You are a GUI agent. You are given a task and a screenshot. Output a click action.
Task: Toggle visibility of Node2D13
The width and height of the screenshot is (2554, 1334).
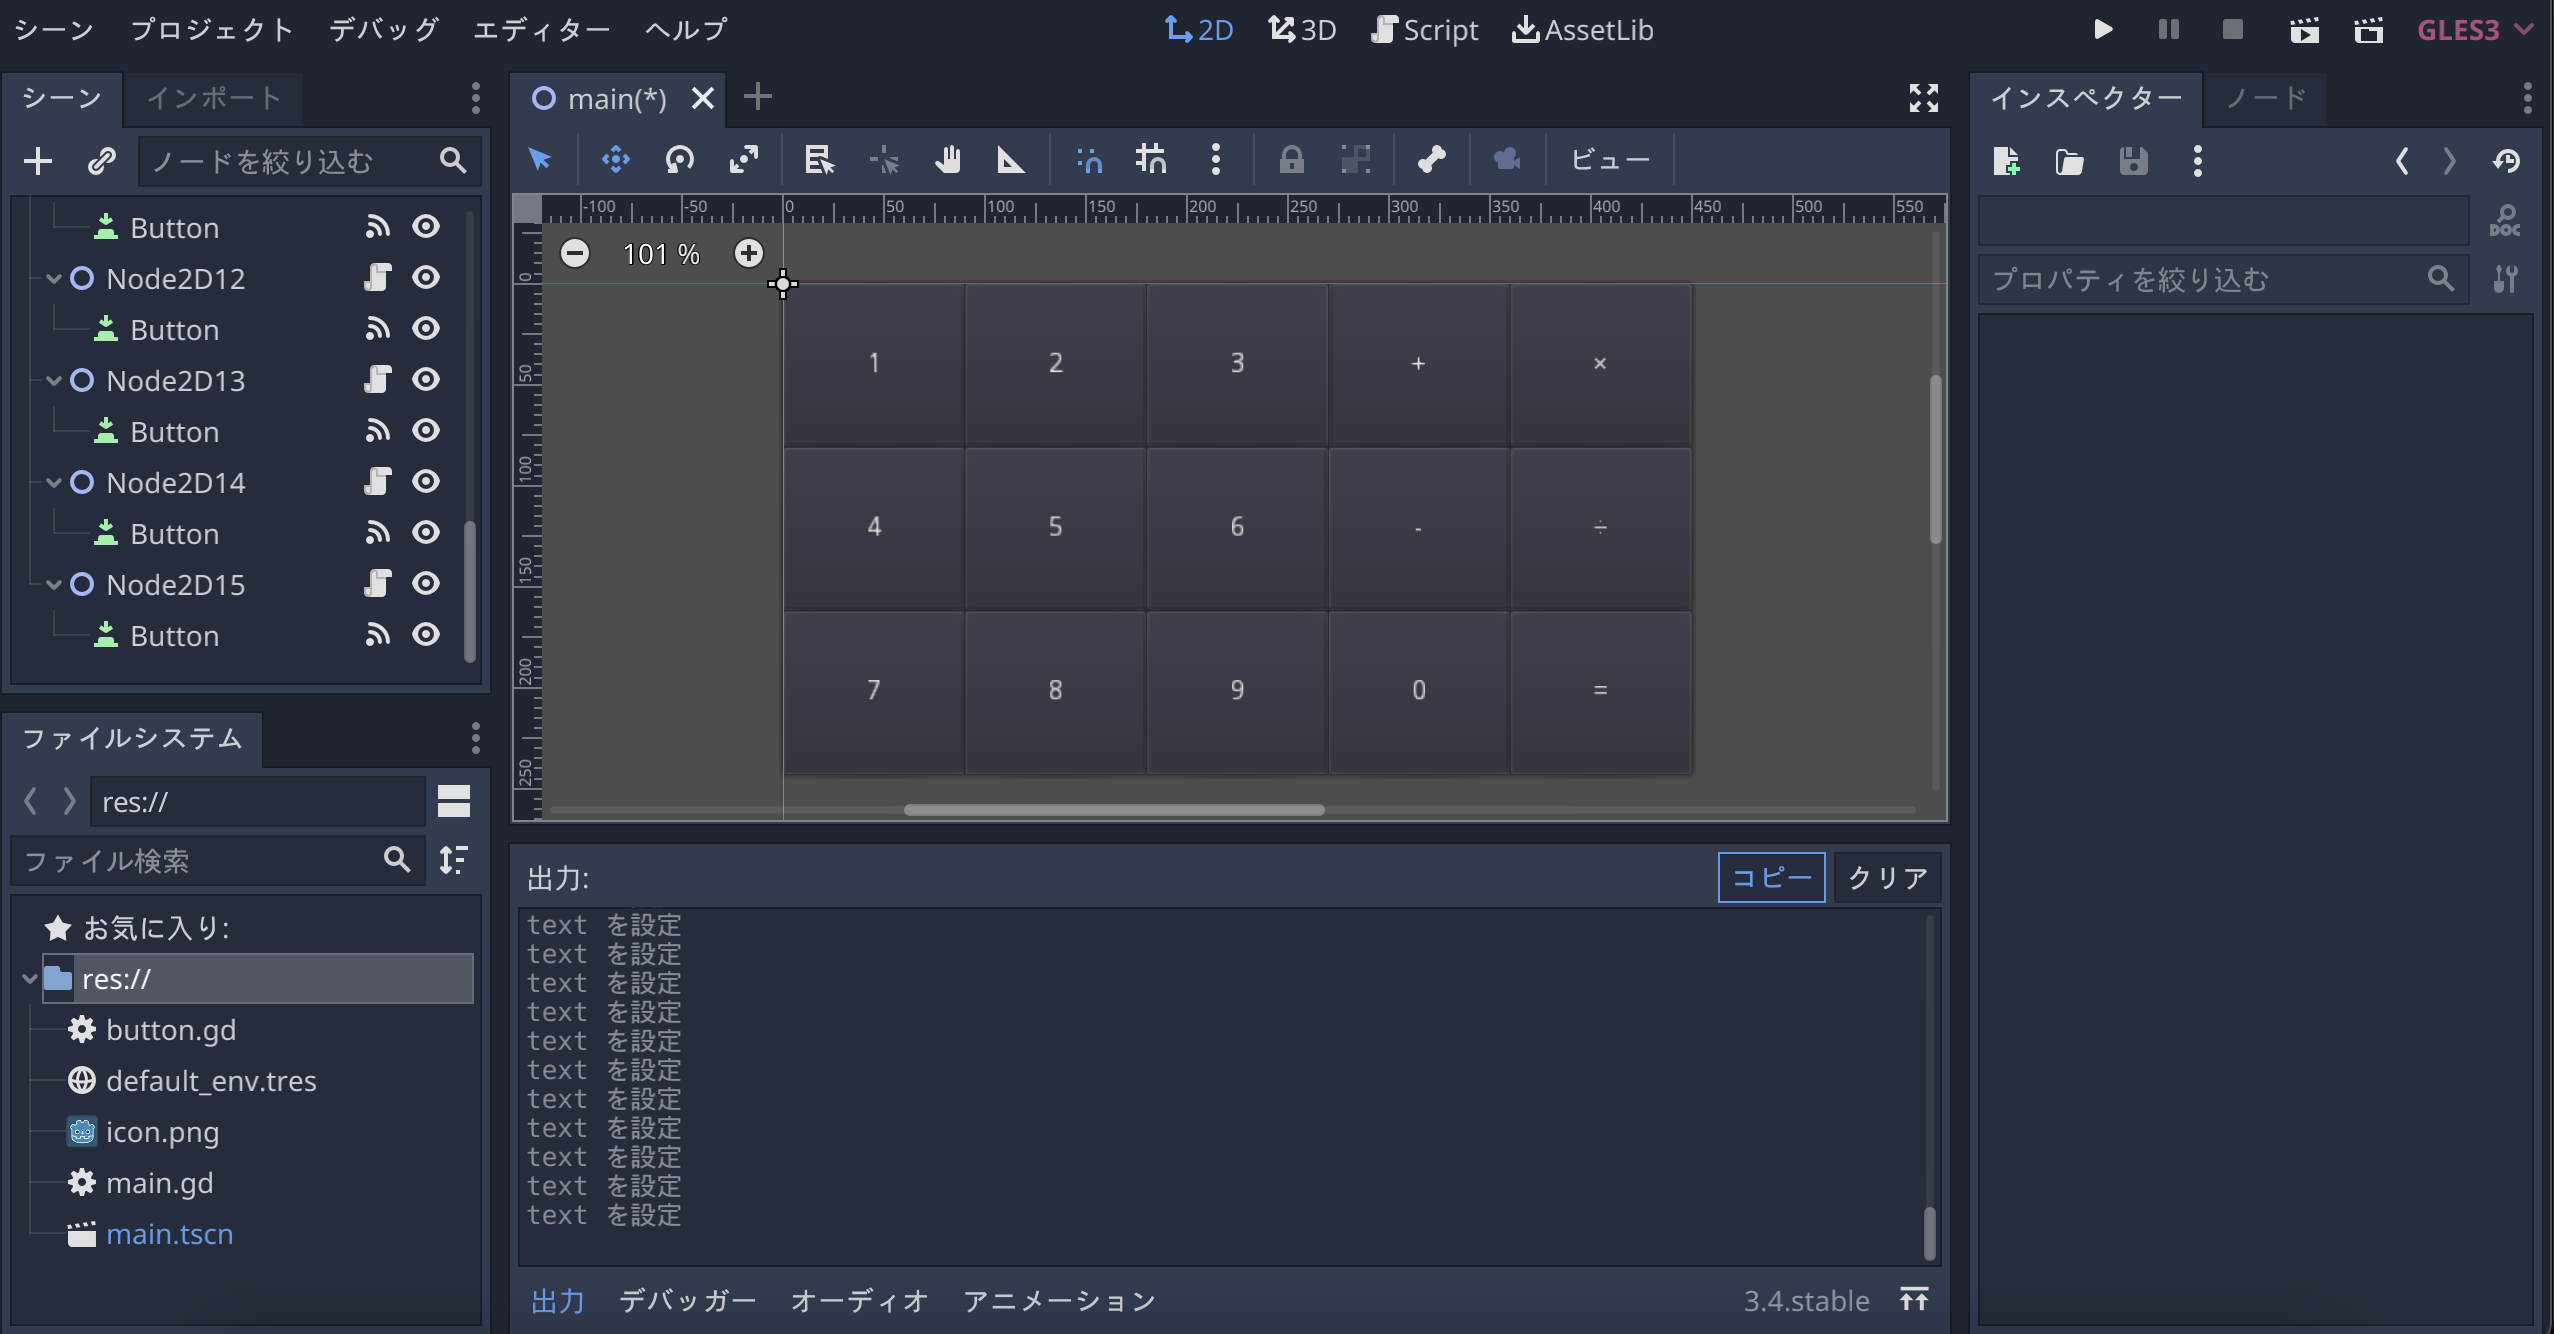point(426,380)
